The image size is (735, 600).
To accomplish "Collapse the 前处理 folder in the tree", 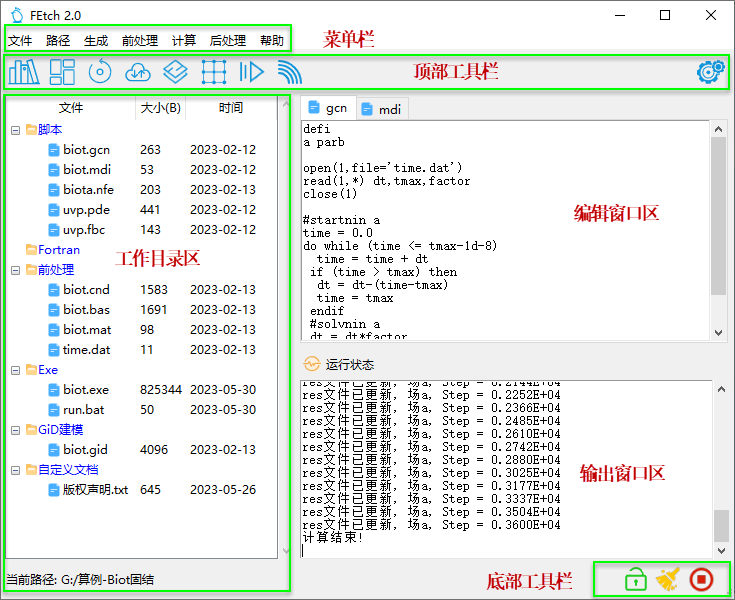I will [x=15, y=270].
